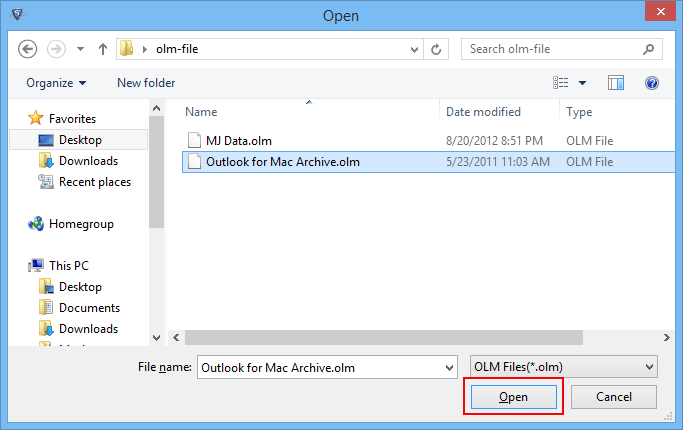The height and width of the screenshot is (430, 683).
Task: Expand the address bar history dropdown
Action: tap(414, 50)
